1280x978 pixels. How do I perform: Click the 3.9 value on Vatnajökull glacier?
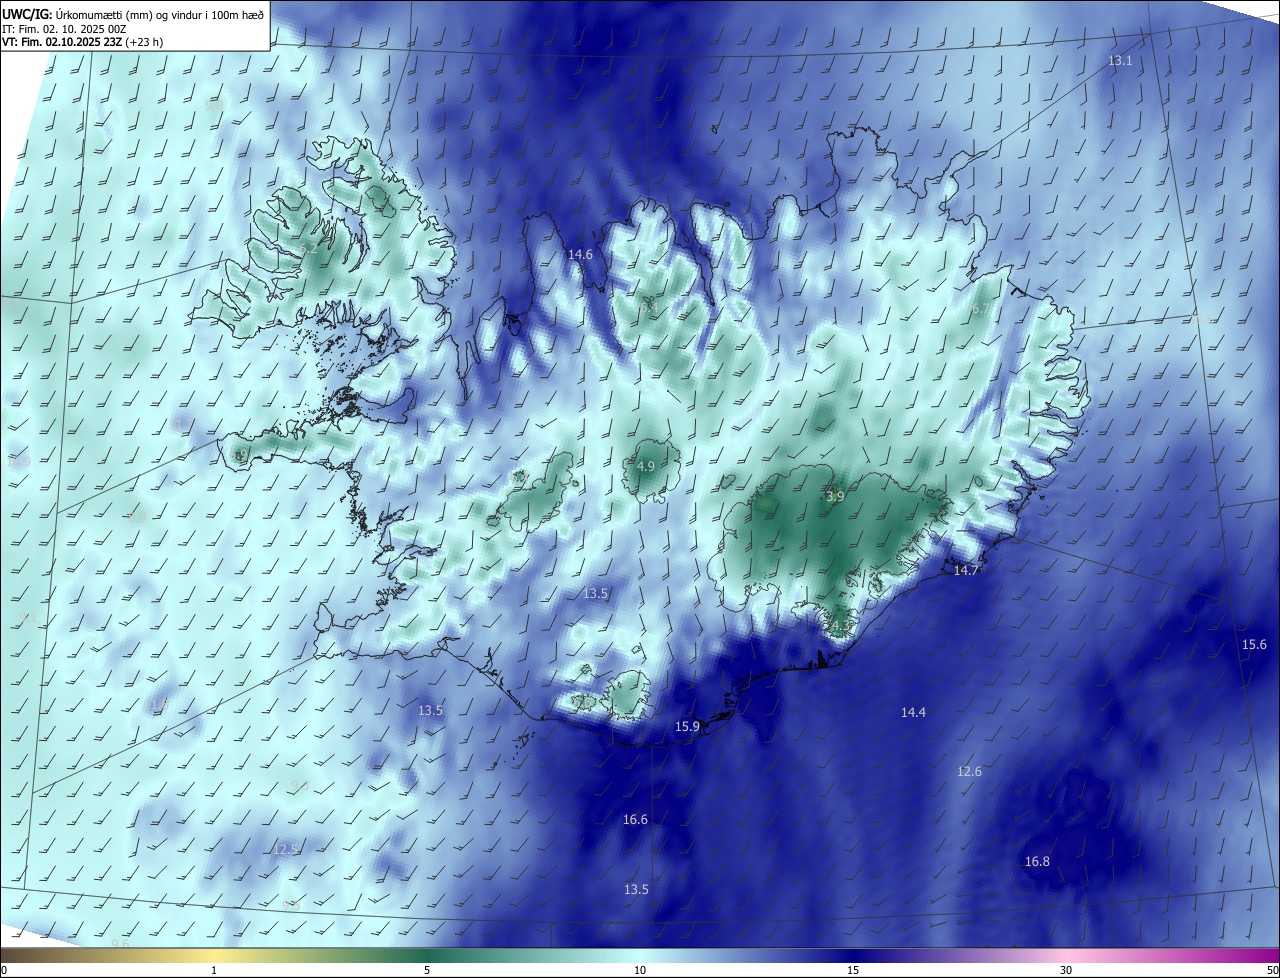click(x=835, y=496)
